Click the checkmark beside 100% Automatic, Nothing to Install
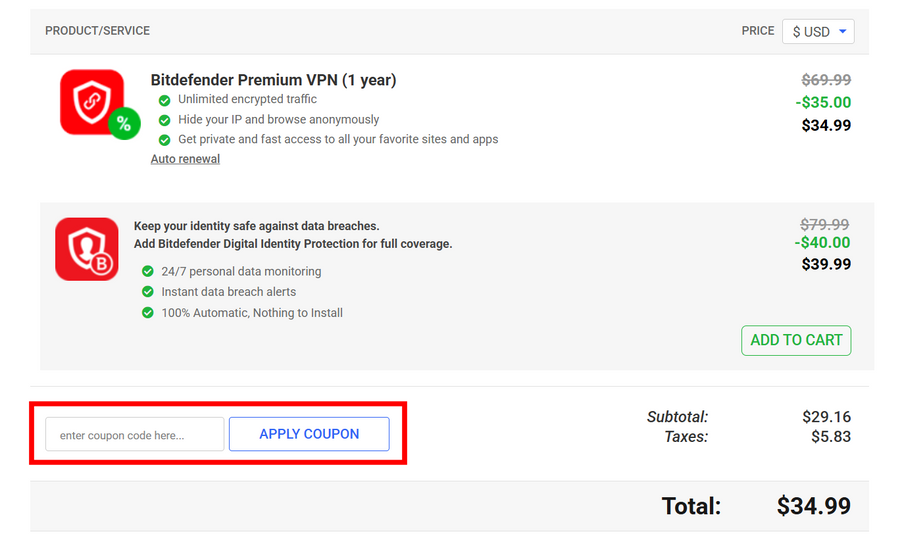 pos(148,313)
